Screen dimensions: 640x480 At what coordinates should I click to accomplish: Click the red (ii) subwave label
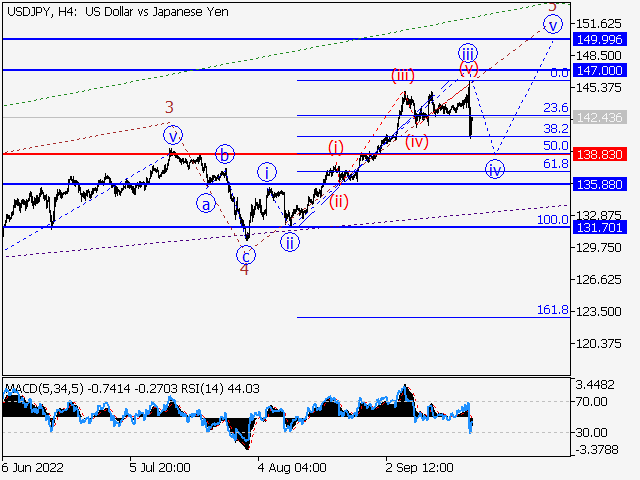click(339, 201)
